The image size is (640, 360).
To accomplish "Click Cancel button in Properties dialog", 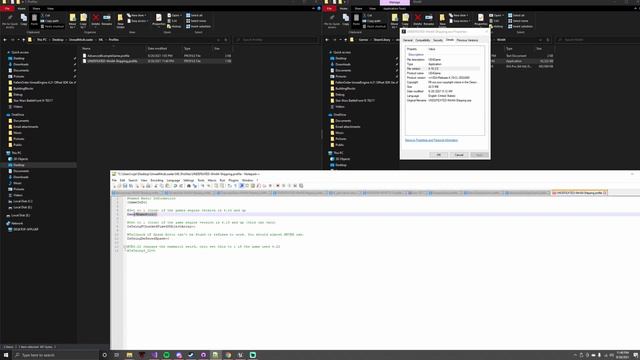I will (x=459, y=155).
